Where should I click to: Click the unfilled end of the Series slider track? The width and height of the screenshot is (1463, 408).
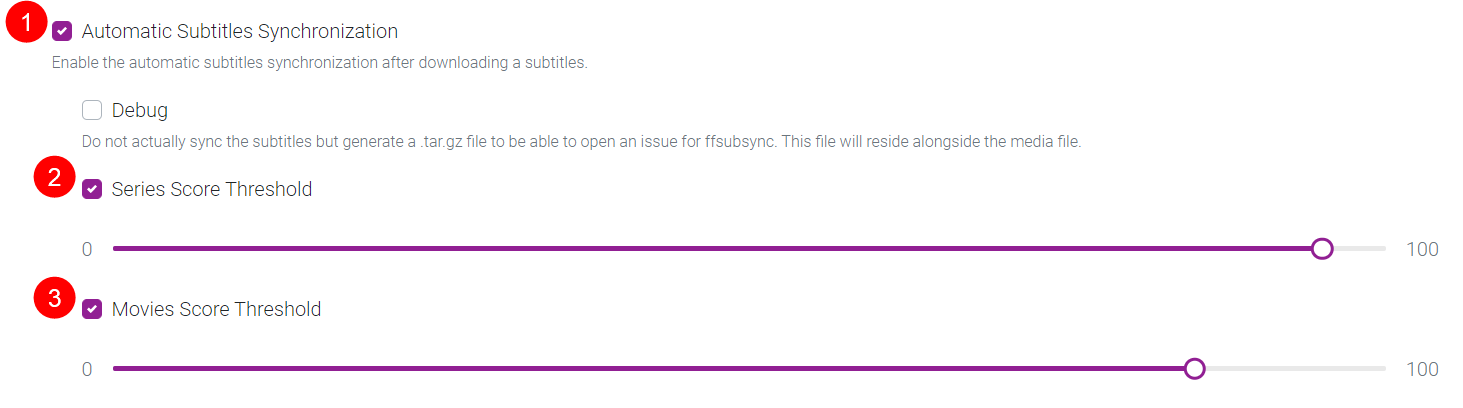[1360, 249]
